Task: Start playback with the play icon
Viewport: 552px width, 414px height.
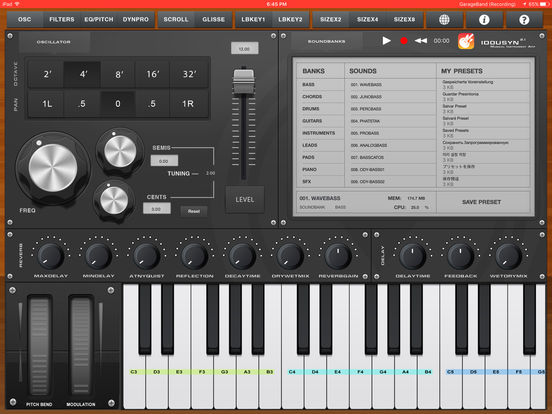Action: [x=386, y=41]
